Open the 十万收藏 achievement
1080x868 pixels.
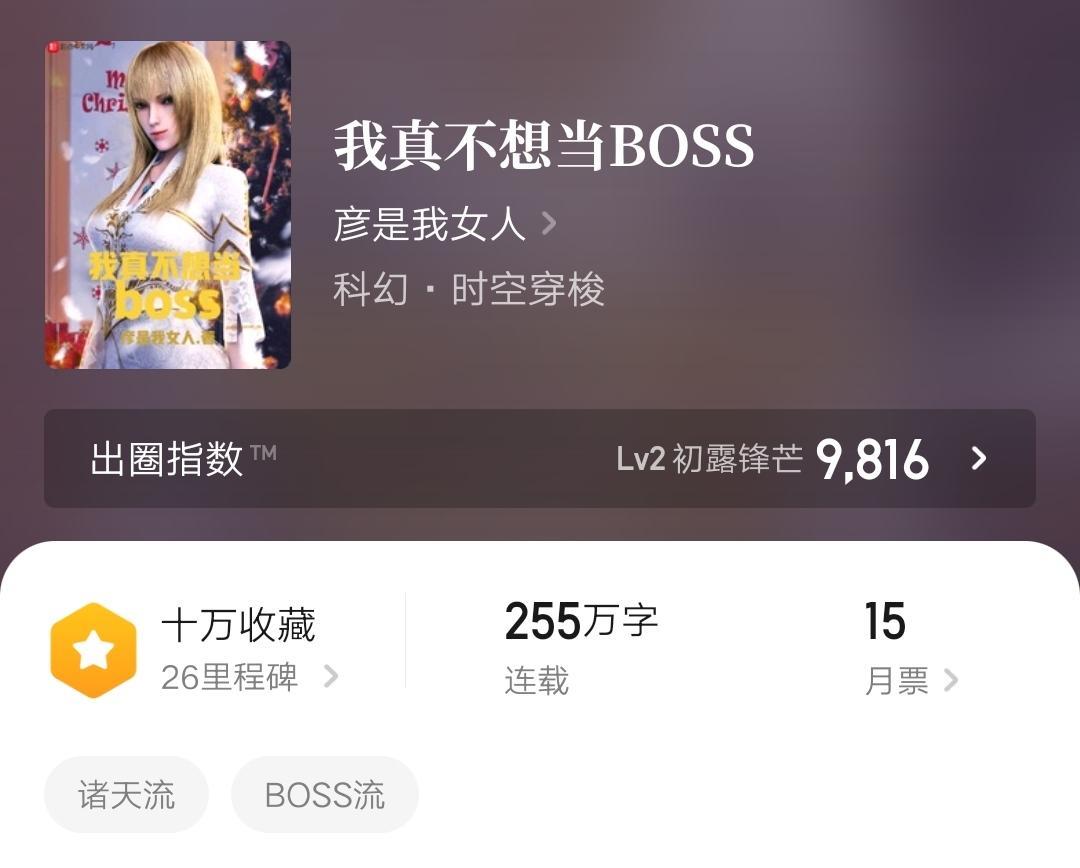point(238,626)
